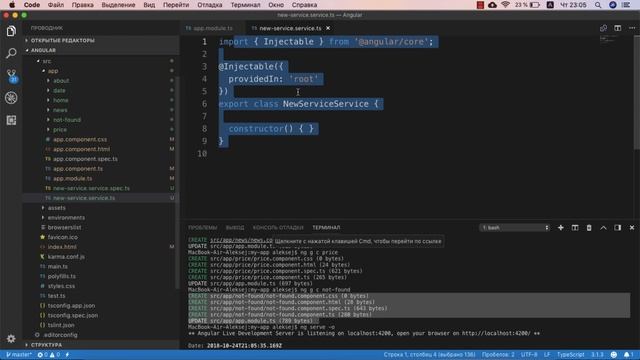Click the indentation spaces setting in status bar
Screen dimensions: 640x360
pyautogui.click(x=498, y=355)
